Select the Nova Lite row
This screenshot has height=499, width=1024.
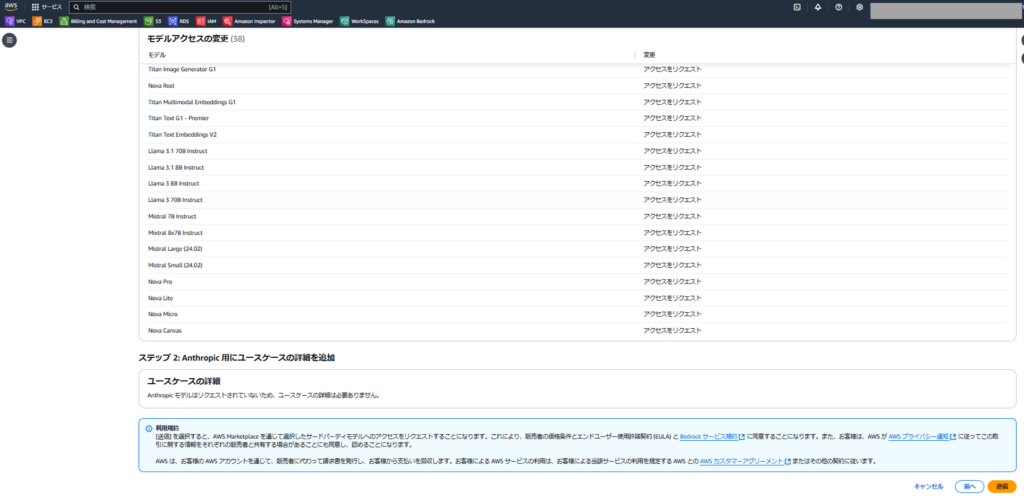[x=577, y=298]
